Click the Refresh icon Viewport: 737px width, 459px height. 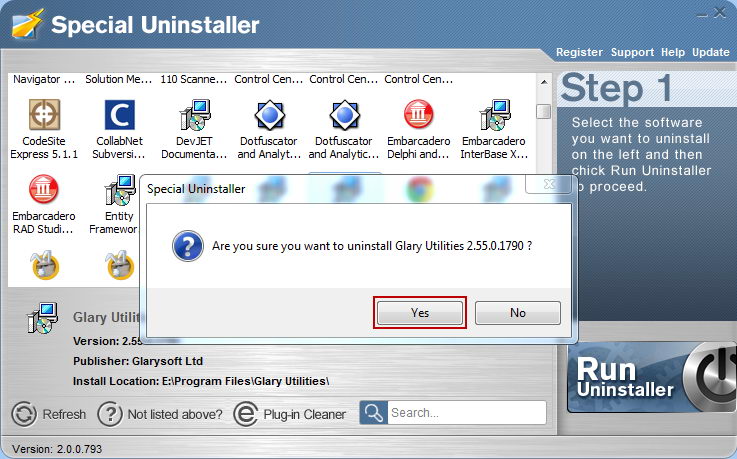click(x=24, y=414)
